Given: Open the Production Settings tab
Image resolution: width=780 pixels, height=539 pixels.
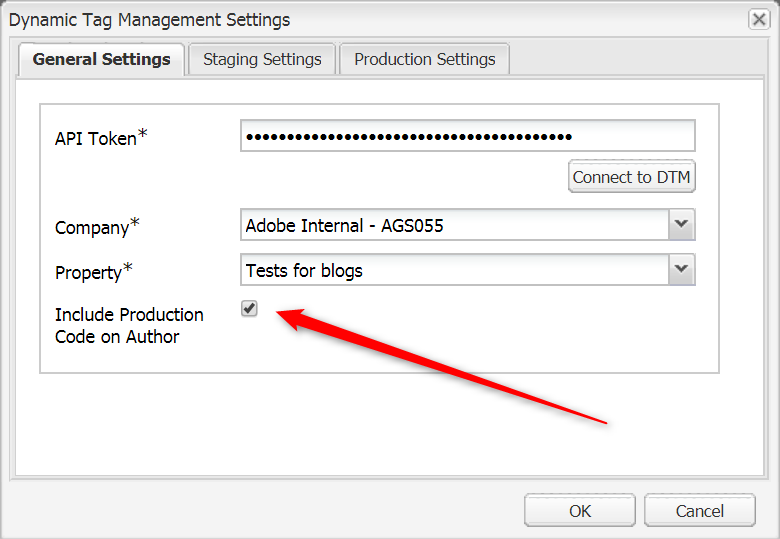Looking at the screenshot, I should point(424,59).
